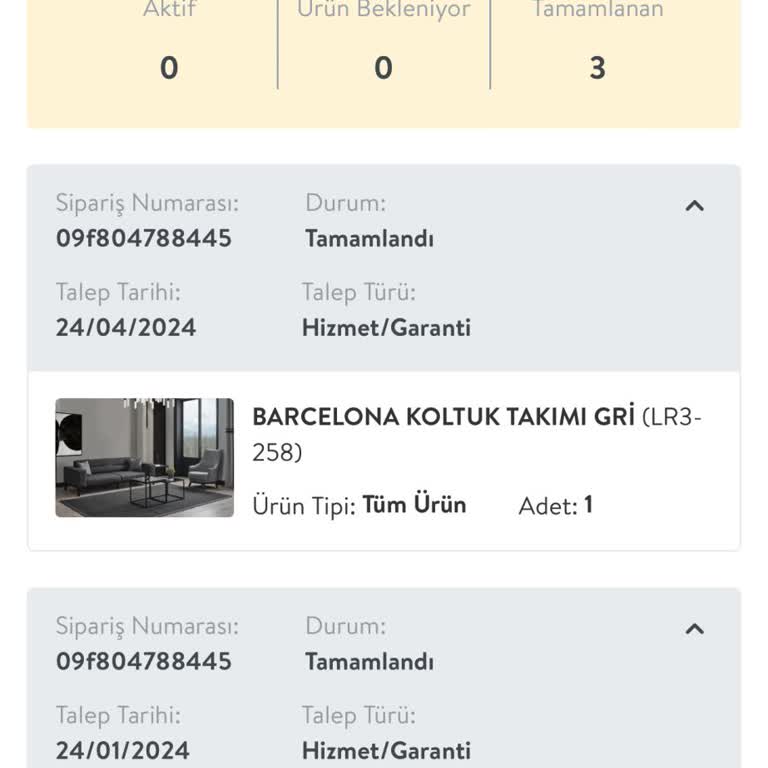Click Hizmet/Garanti type in second card
Image resolution: width=768 pixels, height=768 pixels.
386,751
